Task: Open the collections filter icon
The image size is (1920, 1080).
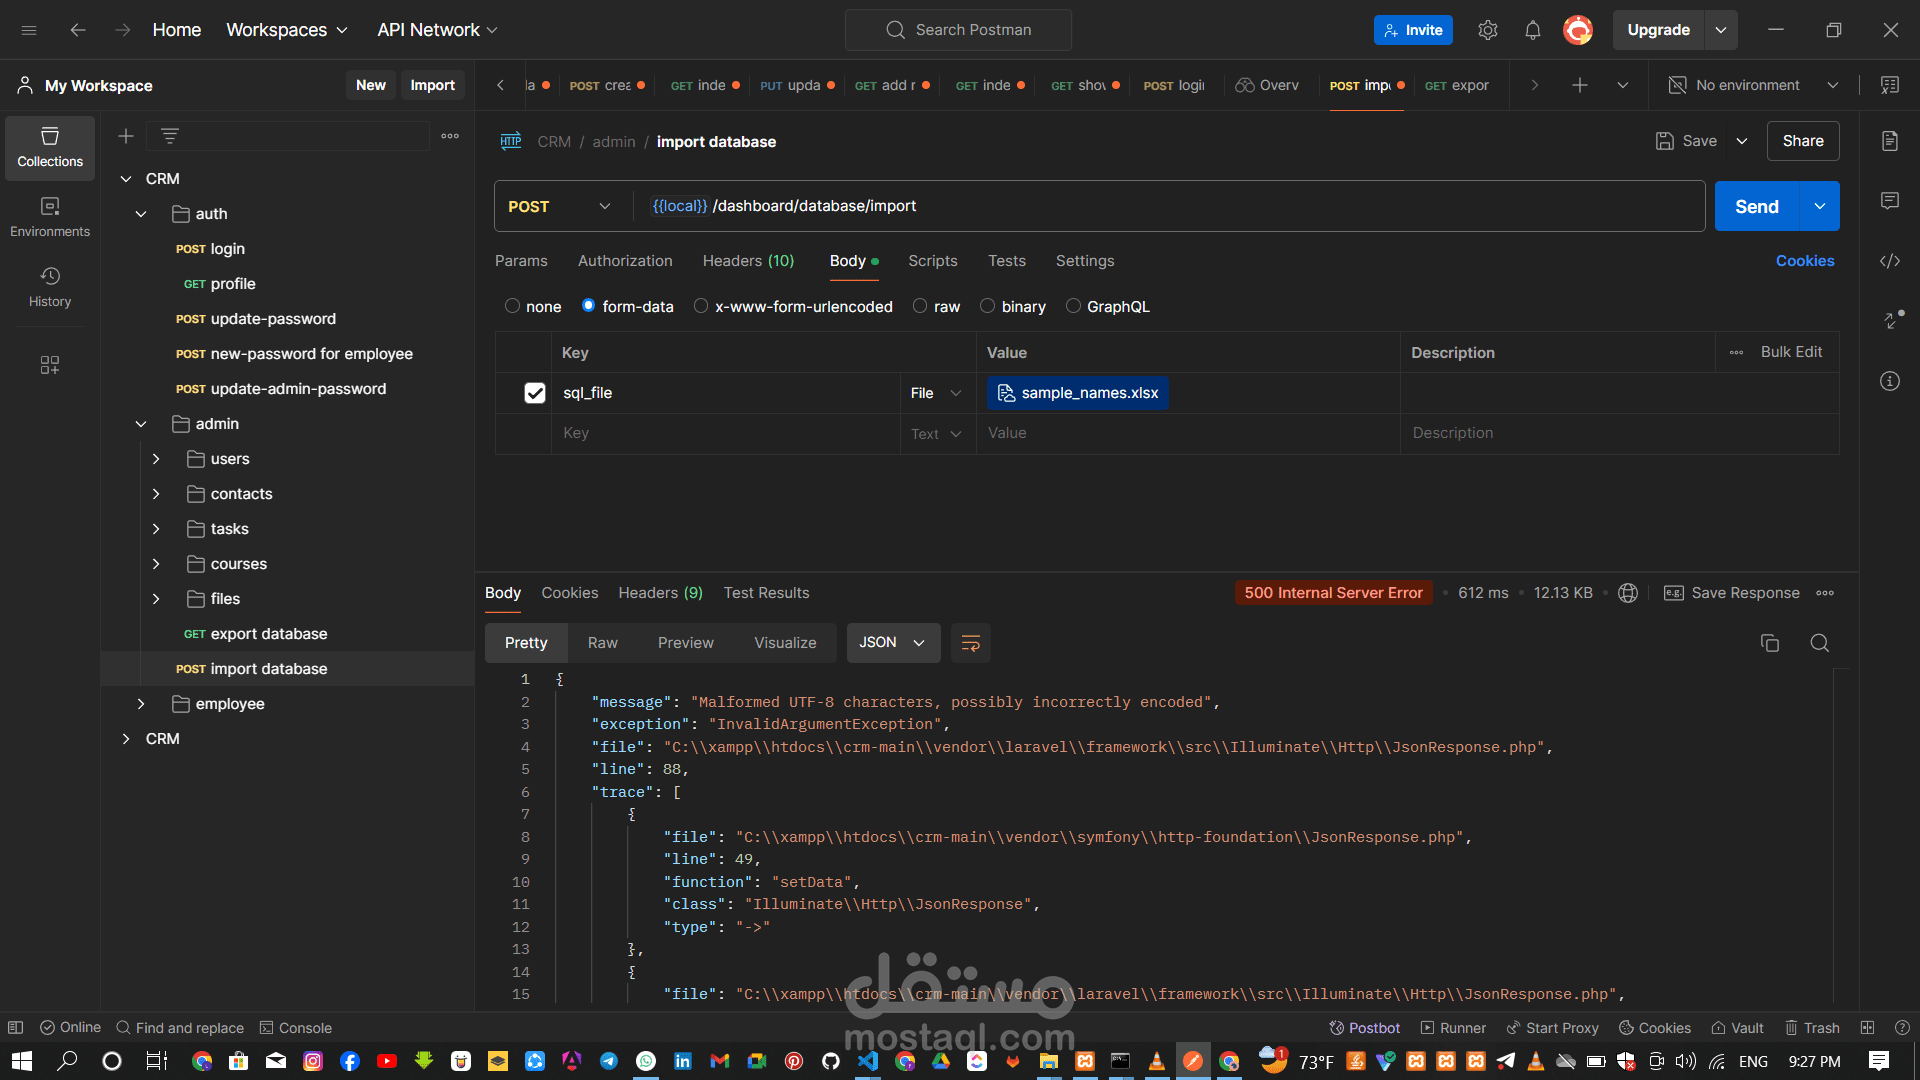Action: (170, 136)
